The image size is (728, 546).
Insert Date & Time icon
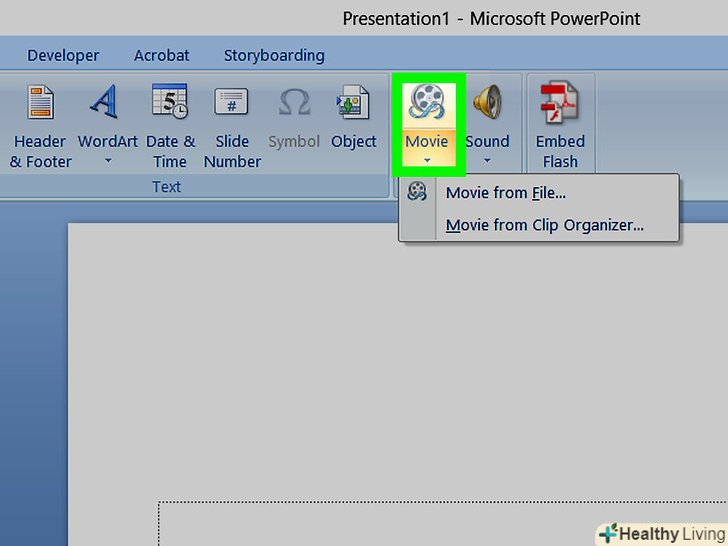click(x=169, y=101)
